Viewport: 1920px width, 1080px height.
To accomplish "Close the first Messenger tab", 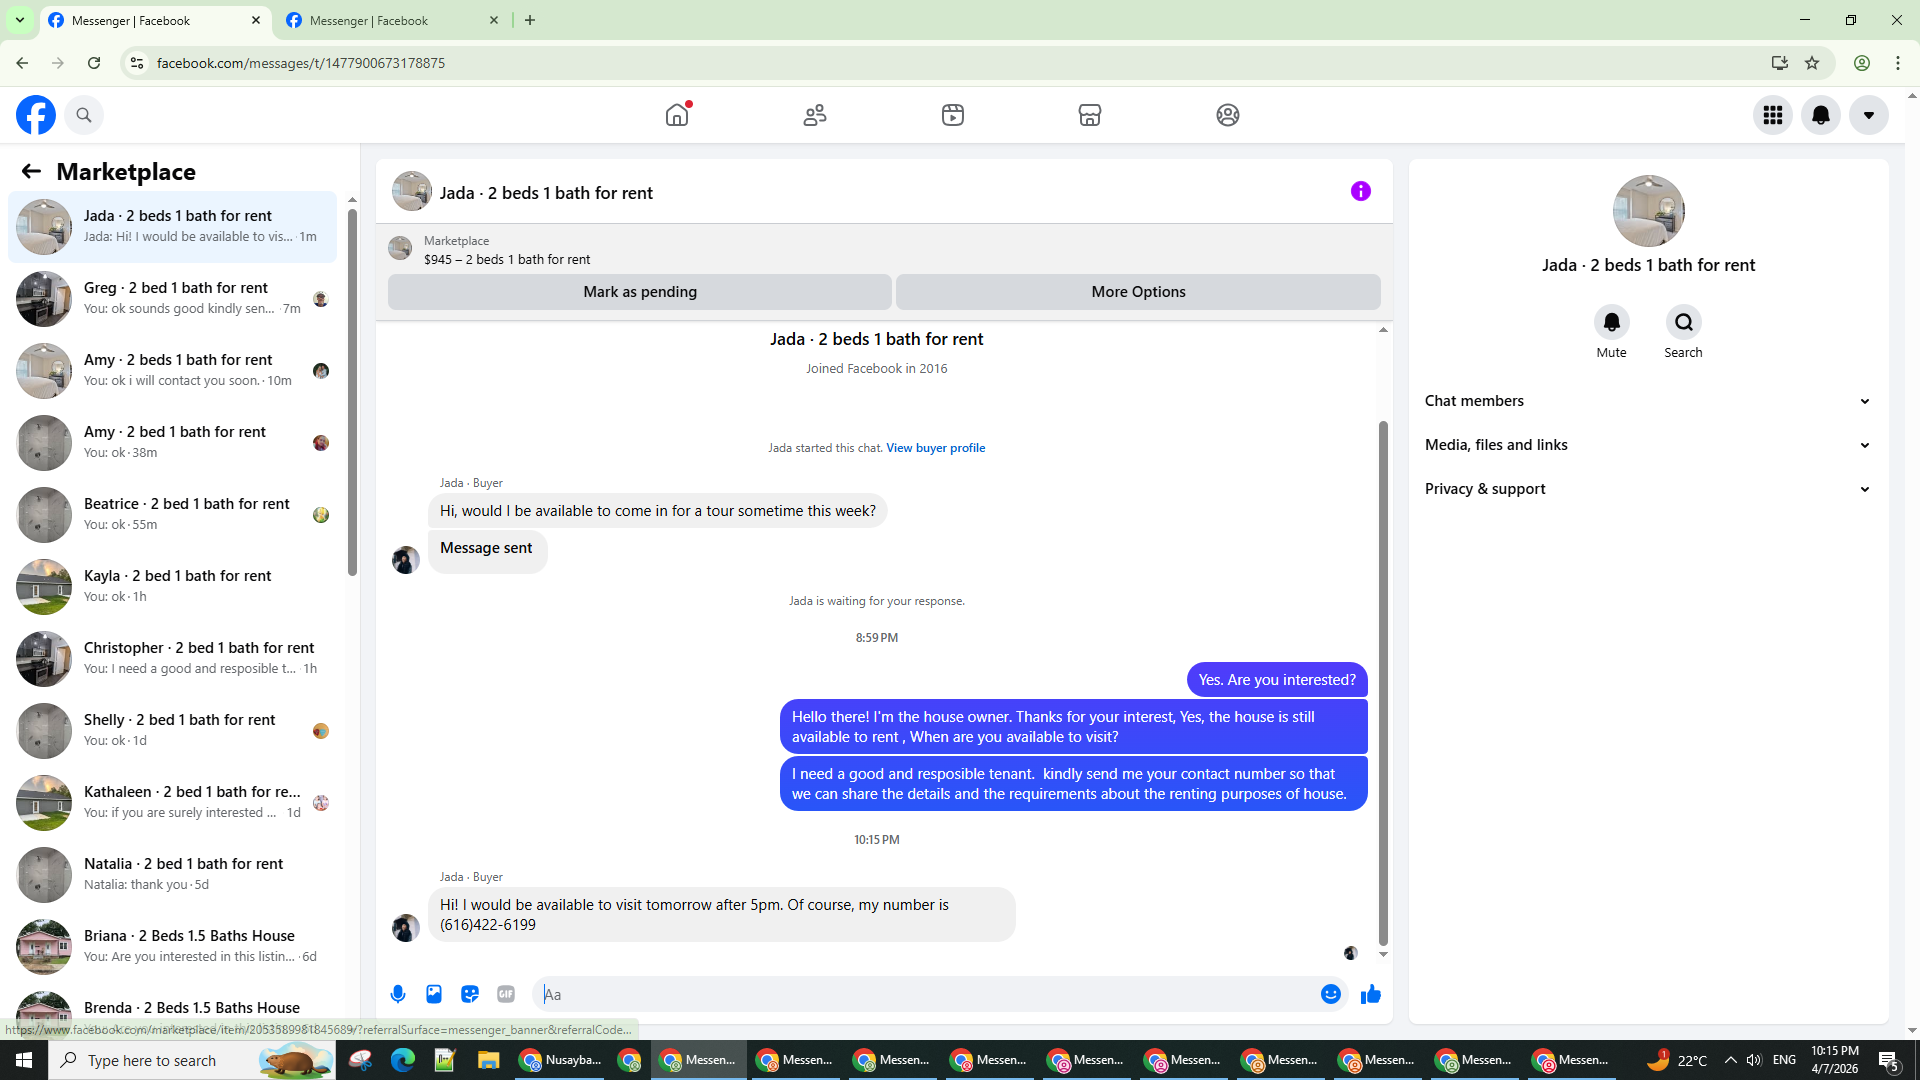I will coord(256,20).
